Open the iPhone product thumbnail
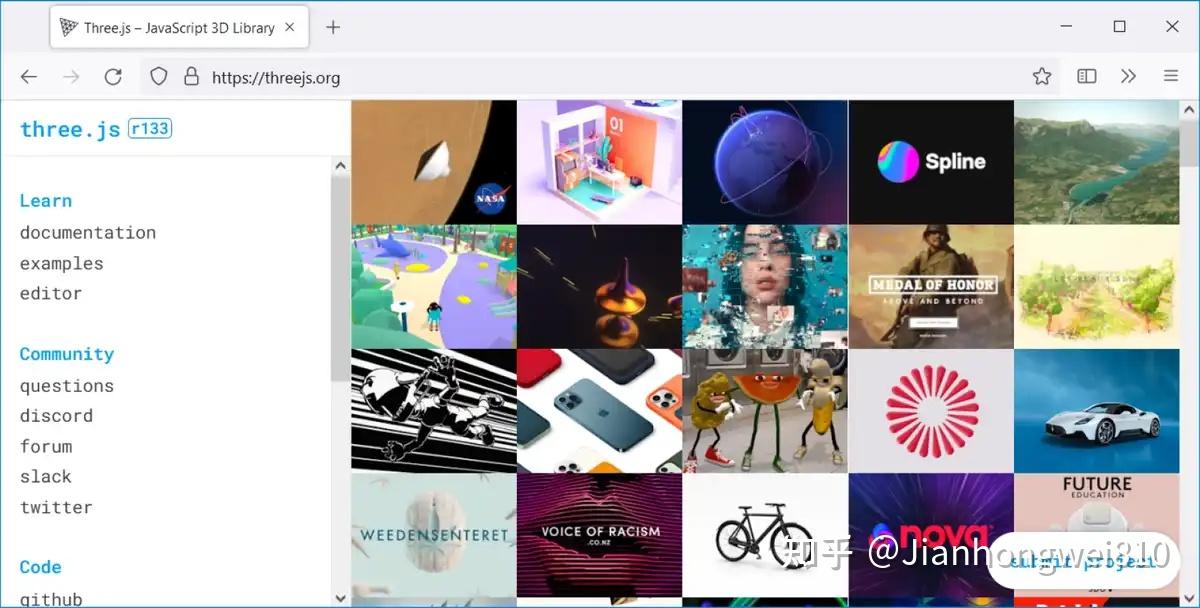The height and width of the screenshot is (608, 1200). (599, 411)
